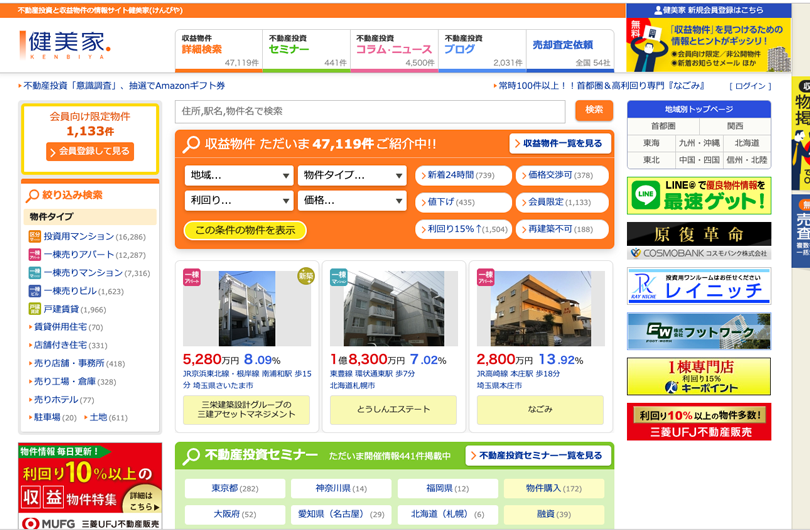Click the orange 検索 button

point(594,110)
